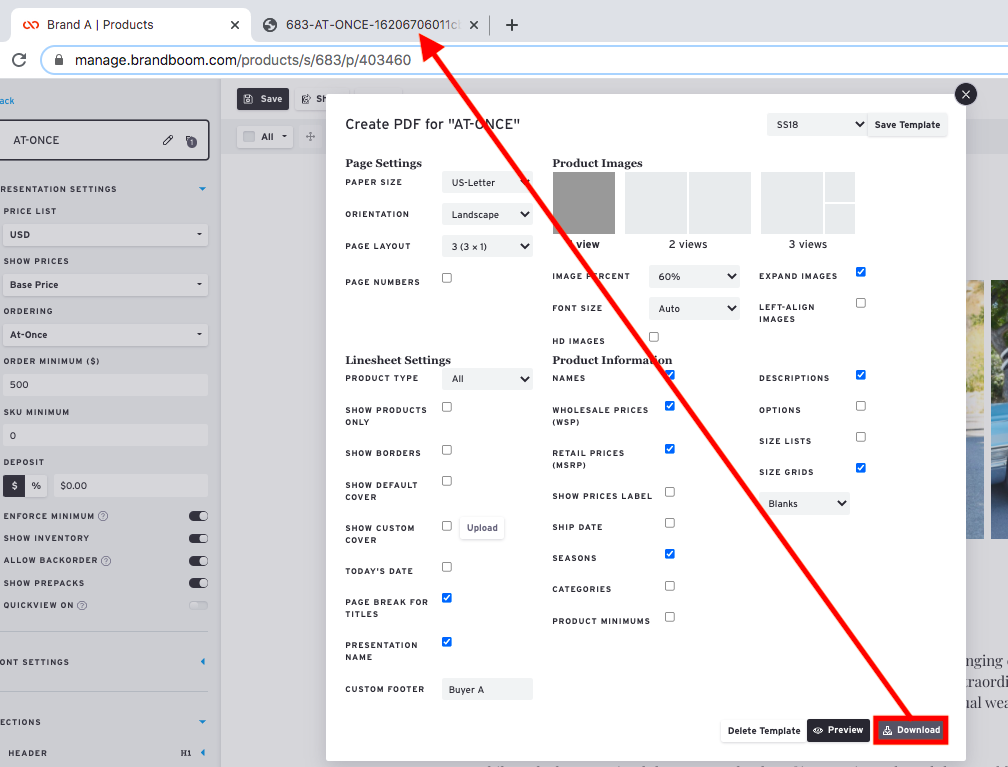Toggle the Allow Backorder switch
Screen dimensions: 1008x767
[x=198, y=561]
